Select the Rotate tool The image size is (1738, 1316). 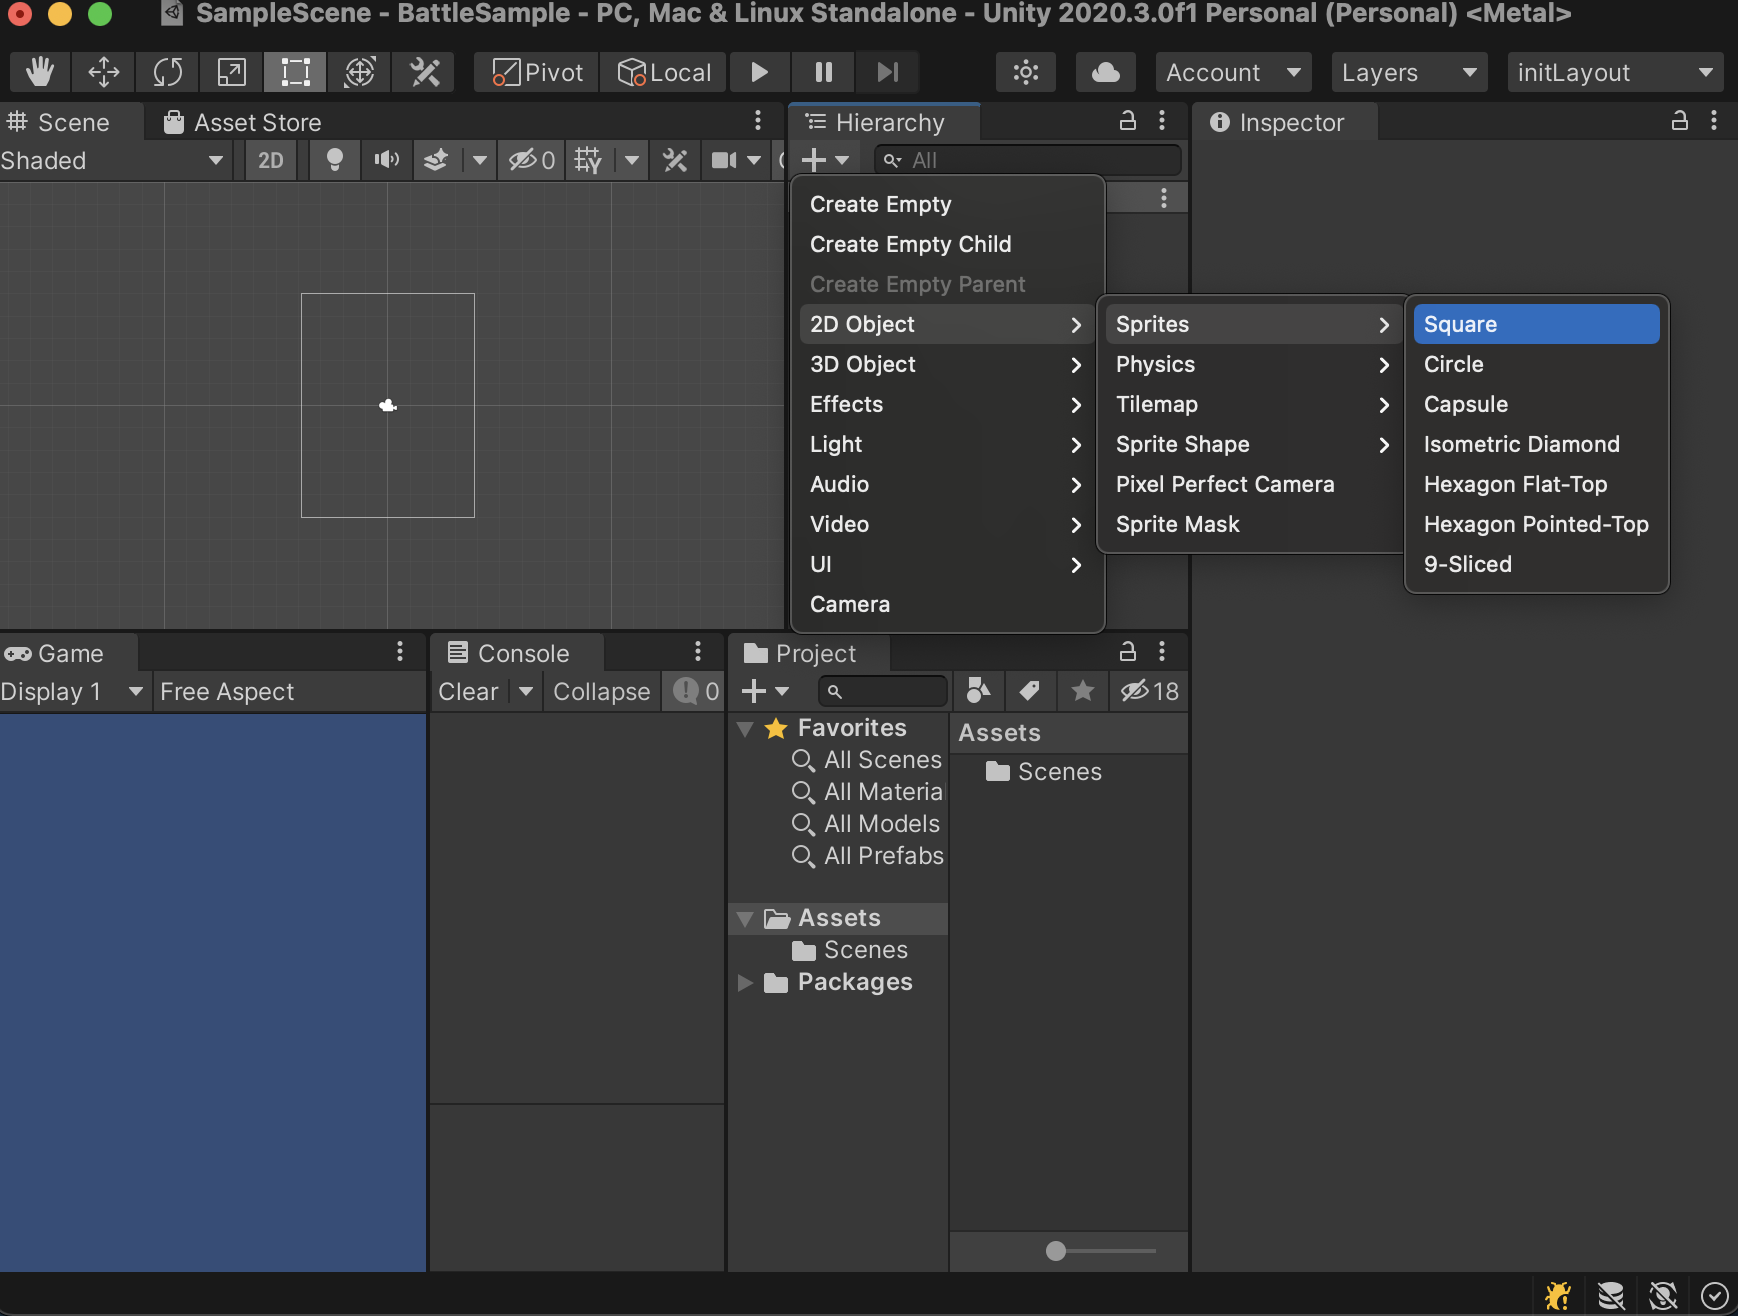tap(168, 72)
